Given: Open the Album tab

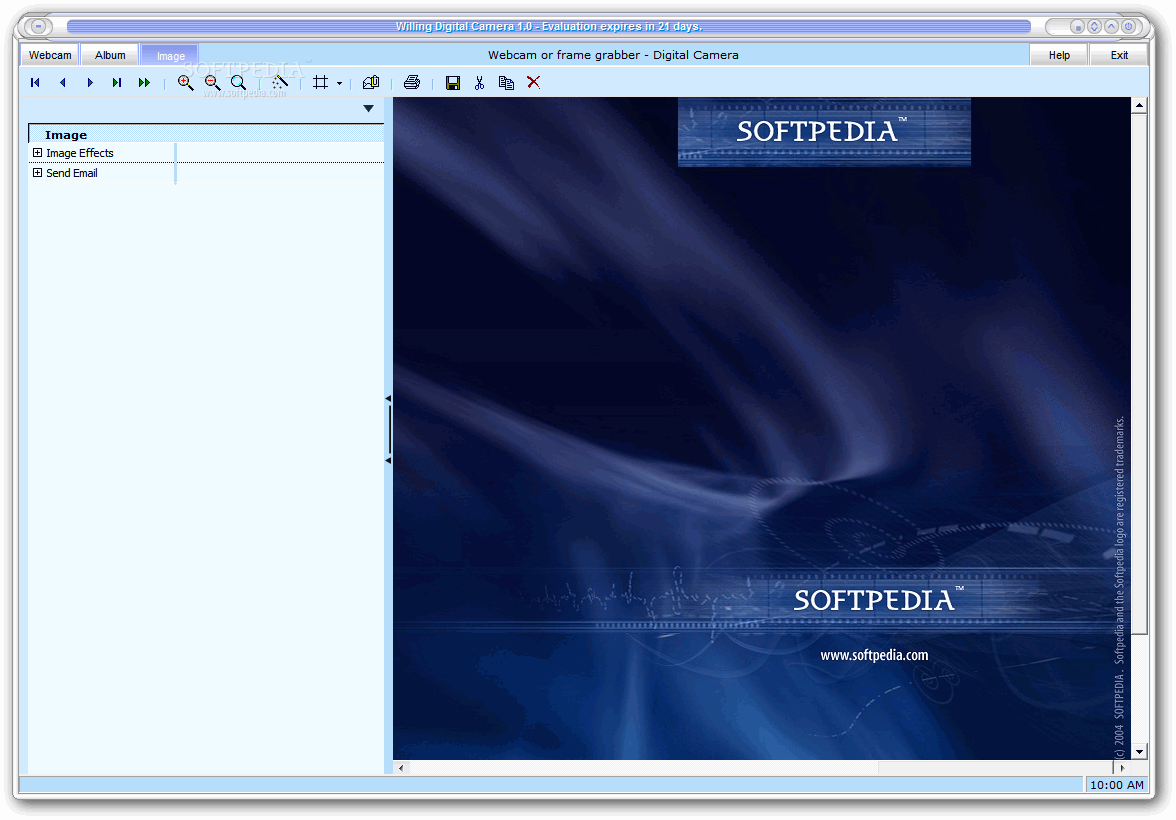Looking at the screenshot, I should tap(110, 56).
